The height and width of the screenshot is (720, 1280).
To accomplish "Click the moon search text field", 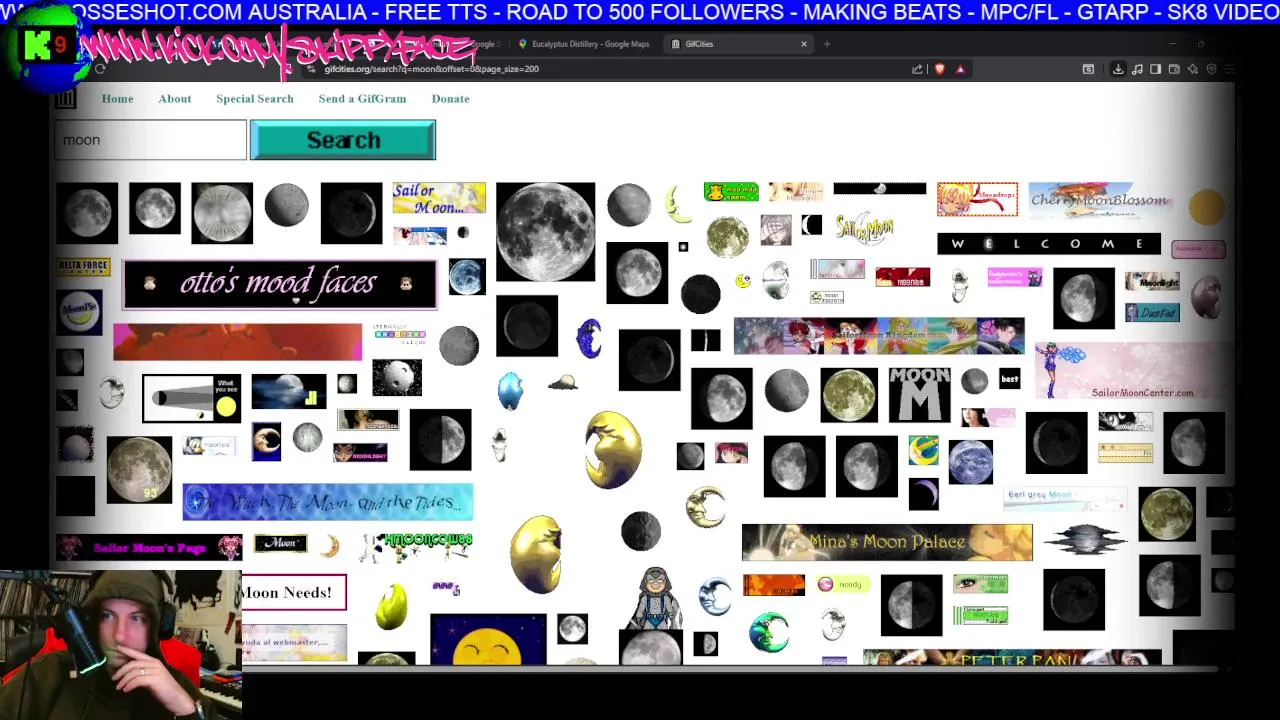I will [150, 140].
